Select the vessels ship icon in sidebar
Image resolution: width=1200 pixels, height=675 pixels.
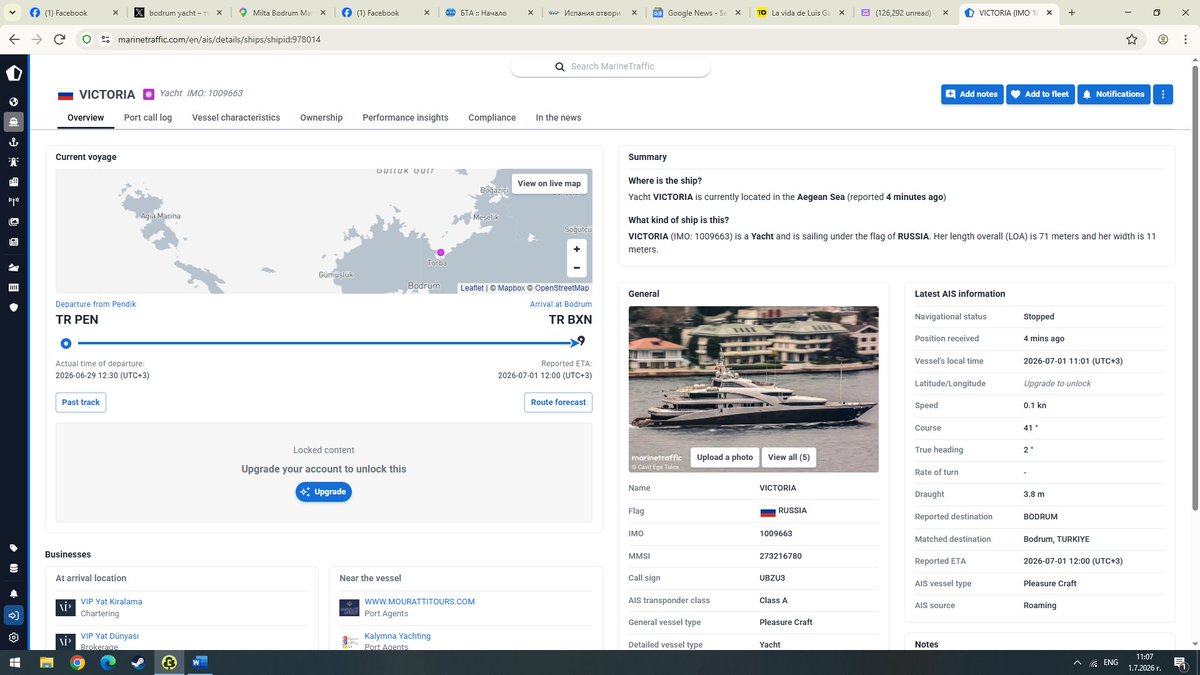(14, 121)
